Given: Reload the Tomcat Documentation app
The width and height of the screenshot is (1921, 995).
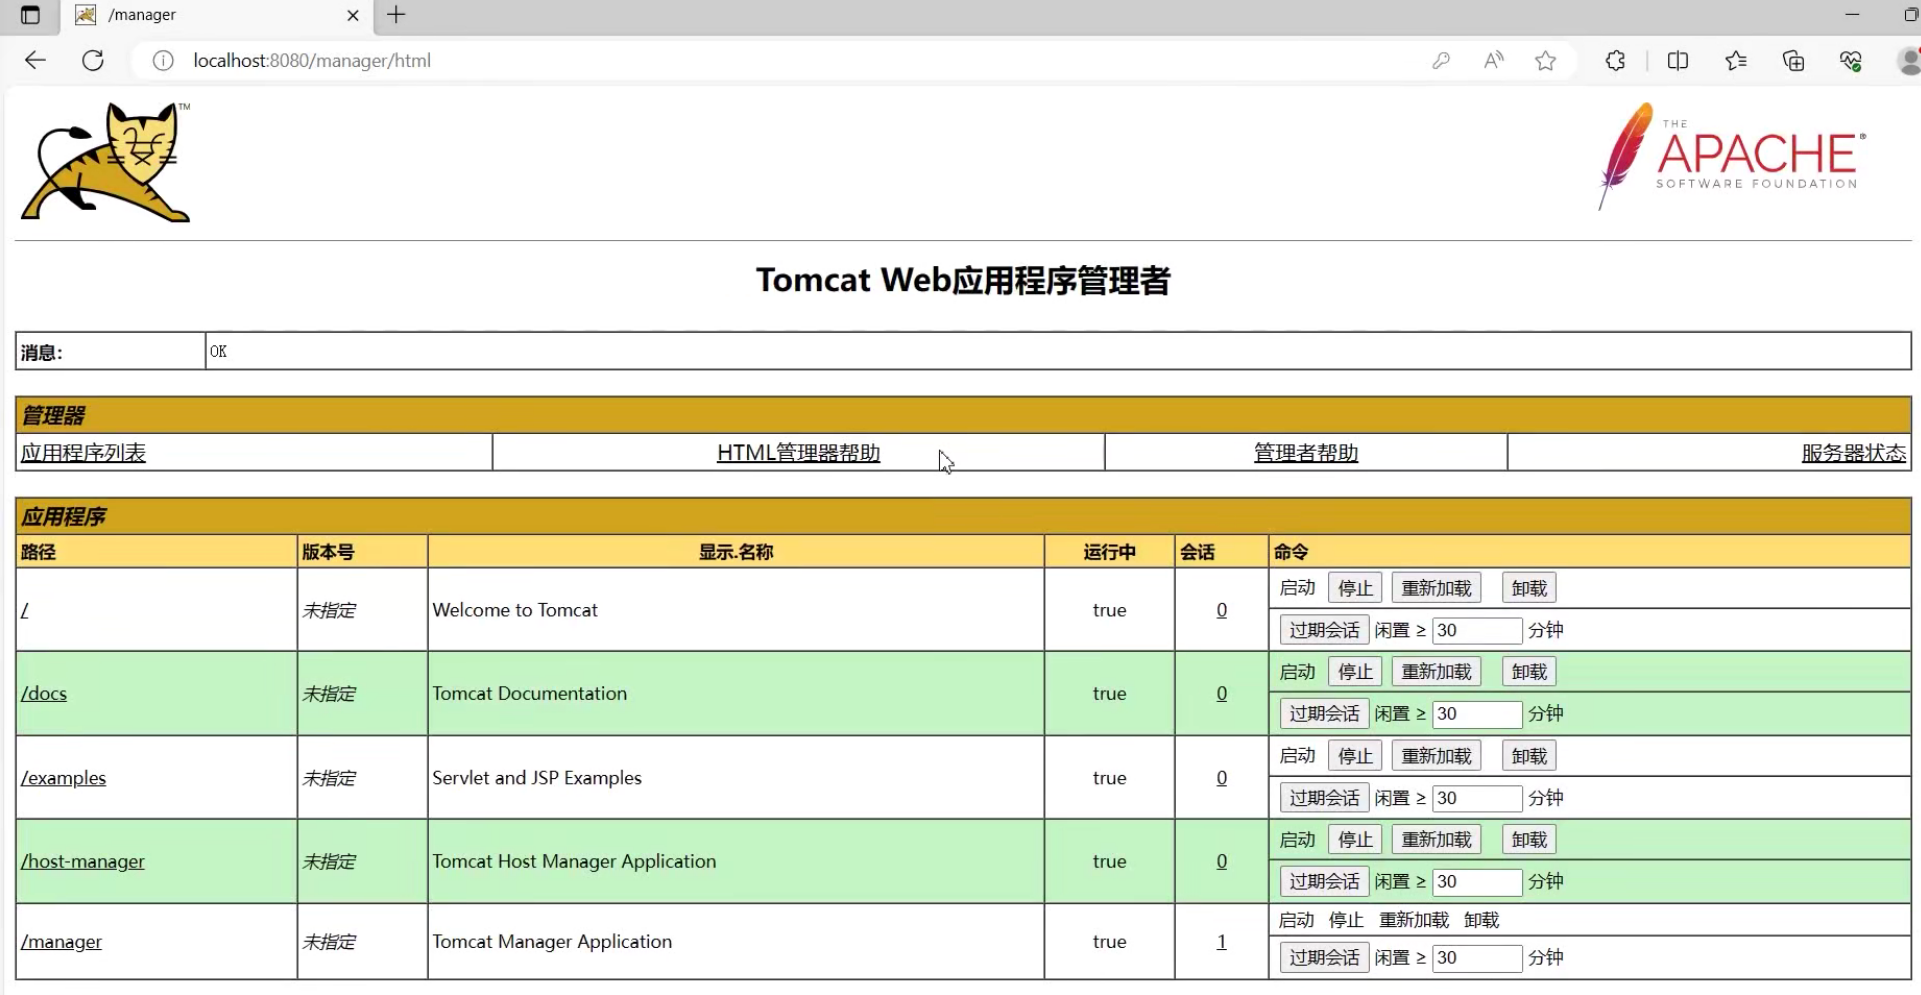Looking at the screenshot, I should click(1436, 672).
